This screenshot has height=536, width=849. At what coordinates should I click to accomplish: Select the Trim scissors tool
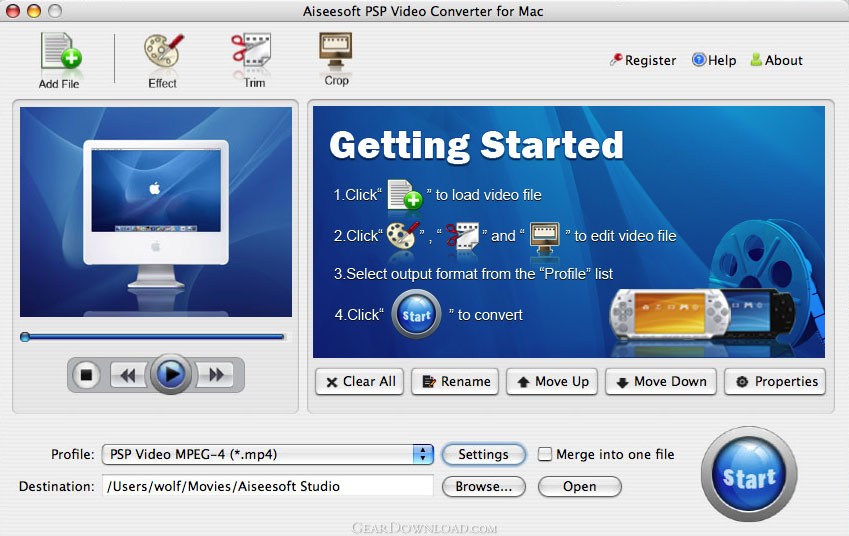click(x=253, y=60)
